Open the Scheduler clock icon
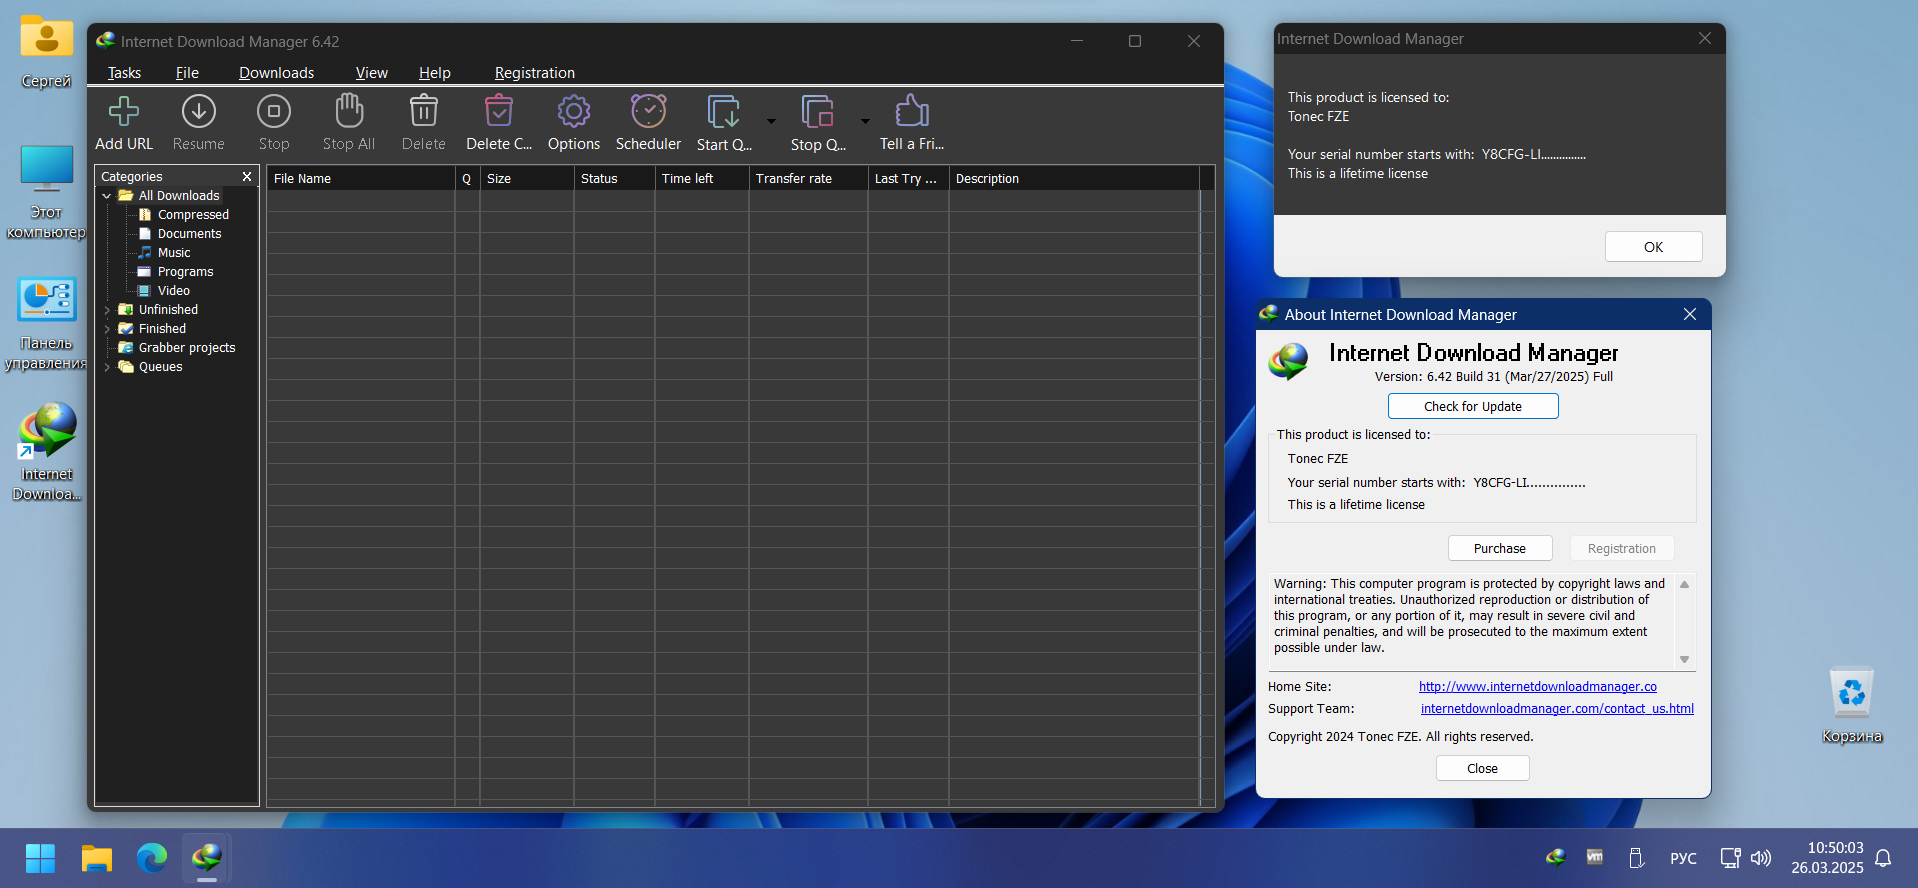 pos(649,111)
